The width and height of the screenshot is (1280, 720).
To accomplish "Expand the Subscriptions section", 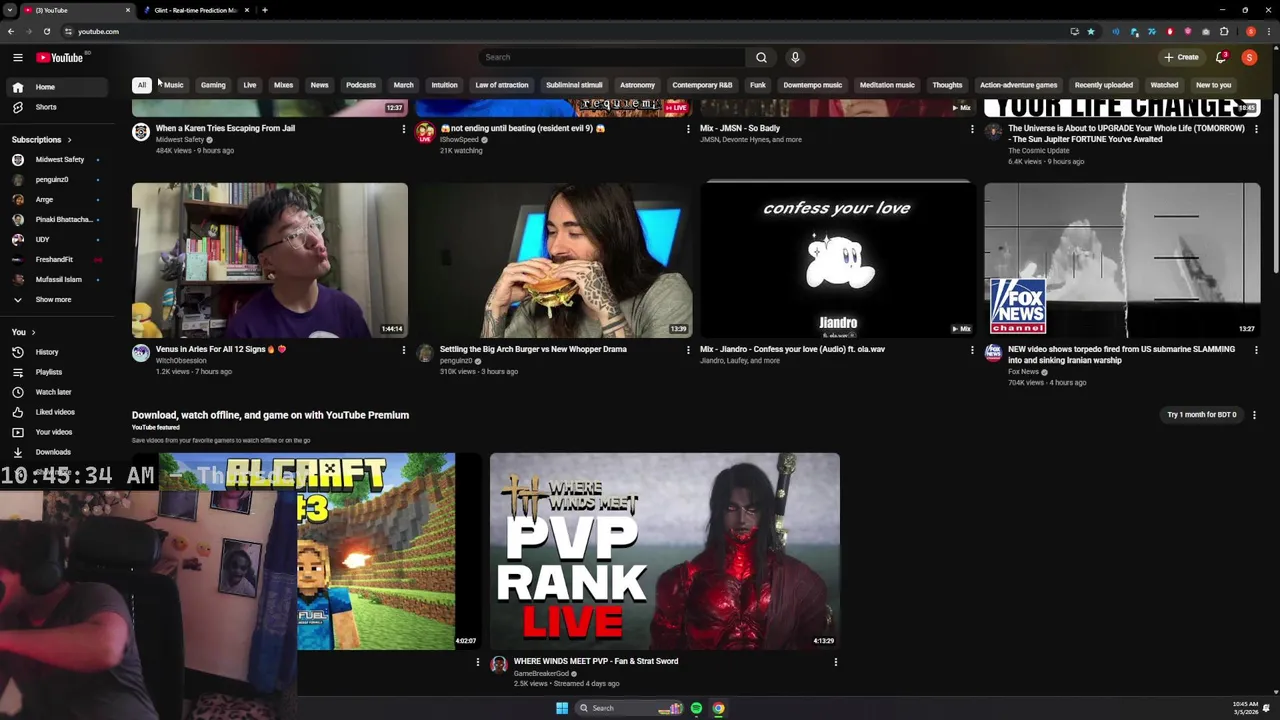I will click(41, 140).
